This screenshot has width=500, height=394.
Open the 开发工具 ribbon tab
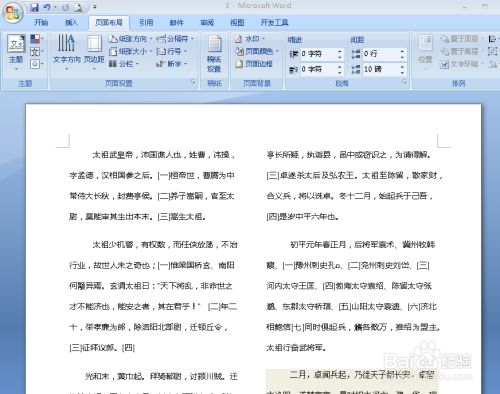click(274, 23)
